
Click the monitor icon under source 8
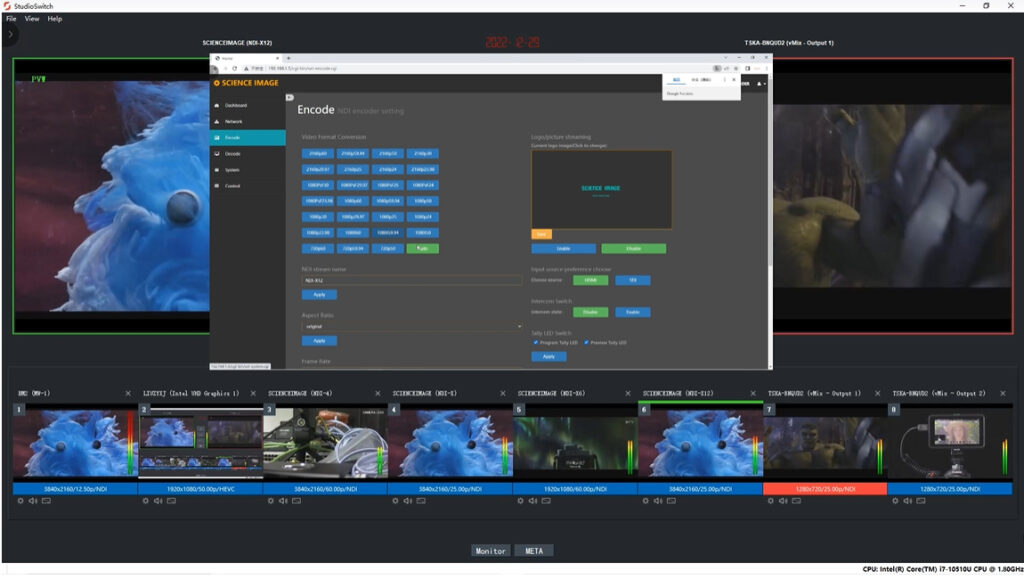coord(921,501)
